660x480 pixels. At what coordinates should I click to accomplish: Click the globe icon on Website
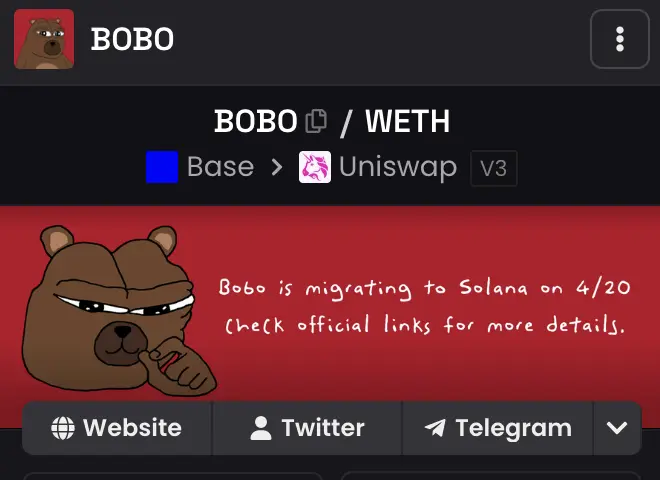pos(63,428)
